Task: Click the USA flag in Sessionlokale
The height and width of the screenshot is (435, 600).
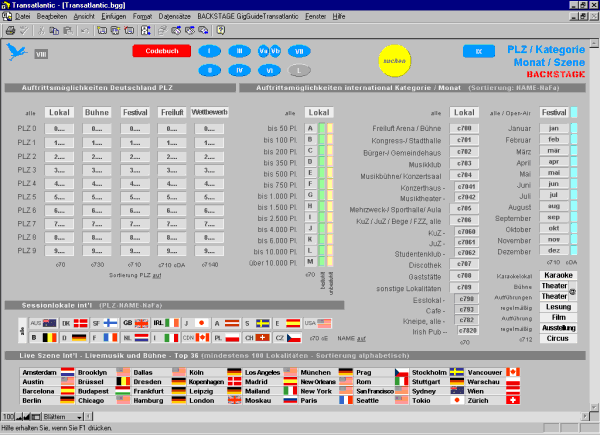Action: 323,324
